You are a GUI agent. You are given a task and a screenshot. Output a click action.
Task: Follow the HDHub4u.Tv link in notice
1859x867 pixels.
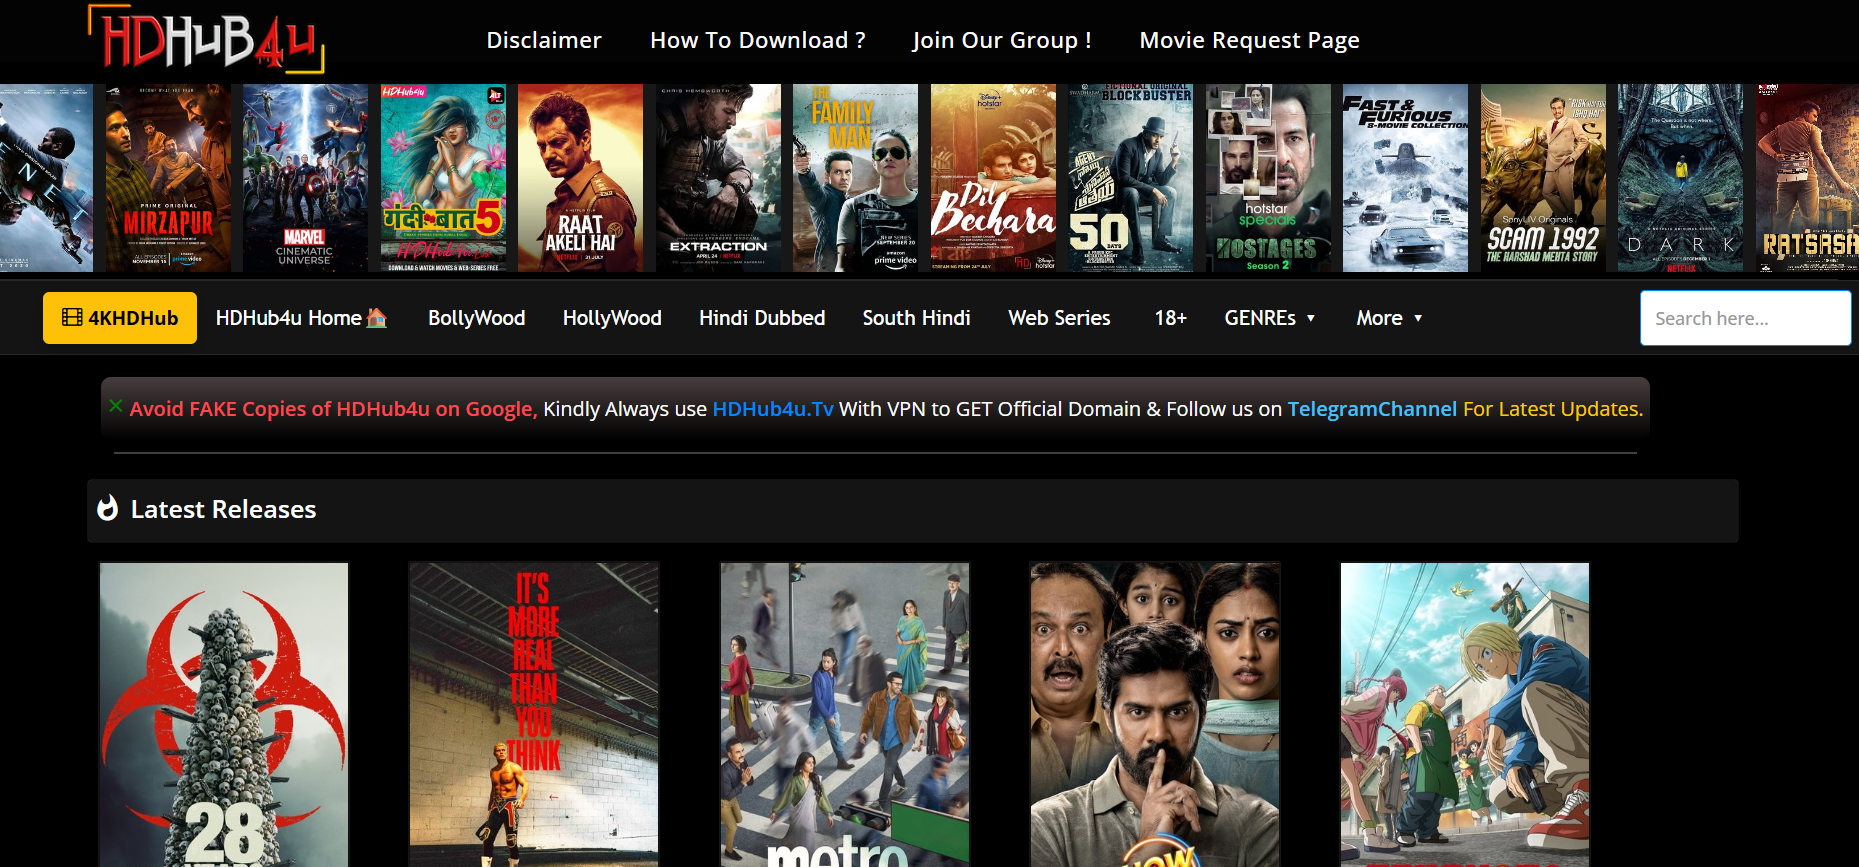[x=773, y=409]
